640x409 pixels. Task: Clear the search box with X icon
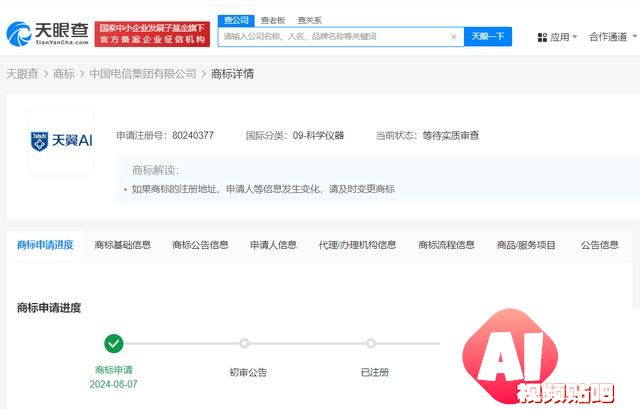click(453, 37)
